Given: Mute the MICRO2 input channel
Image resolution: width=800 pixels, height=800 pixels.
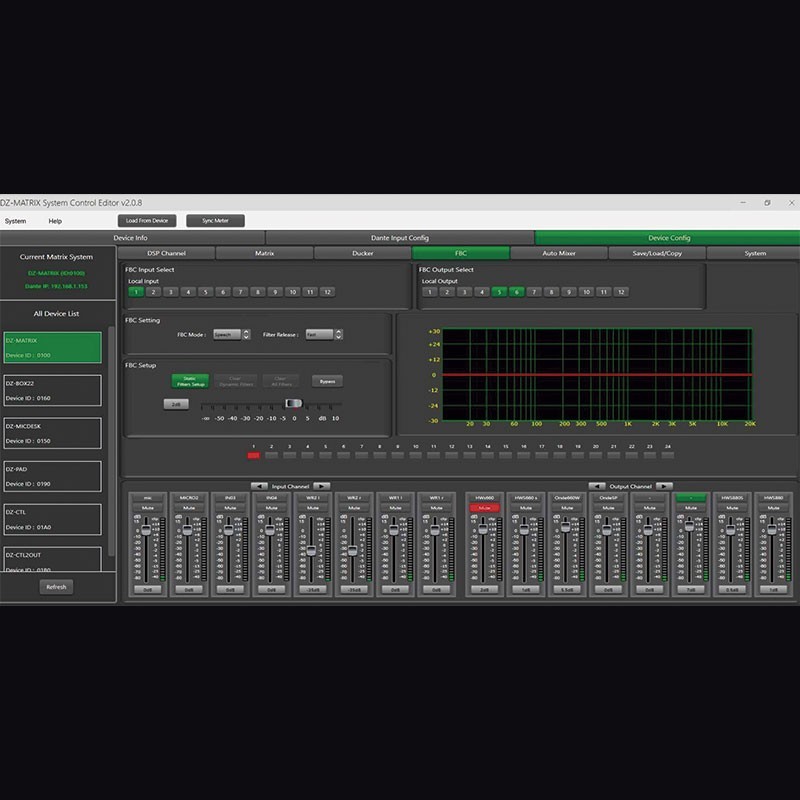Looking at the screenshot, I should [189, 508].
